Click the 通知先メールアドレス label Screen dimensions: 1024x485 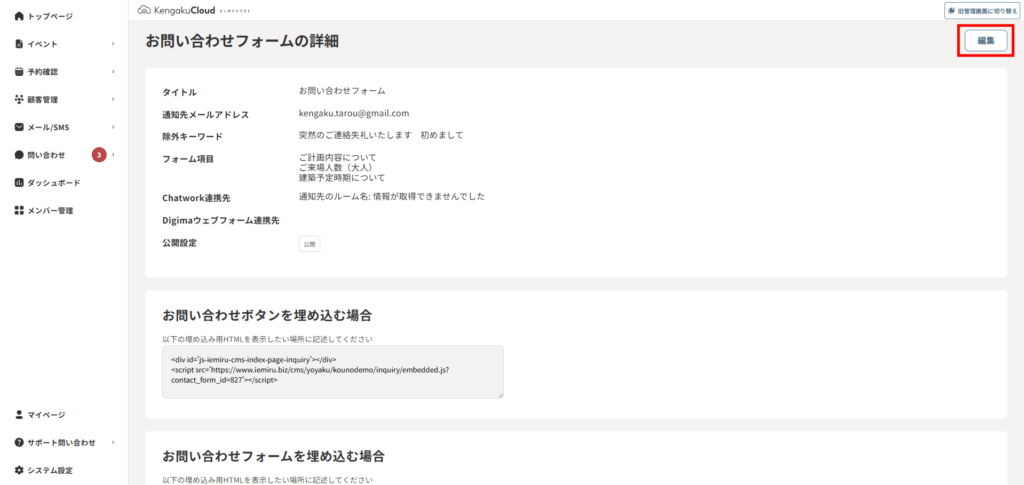pos(206,115)
